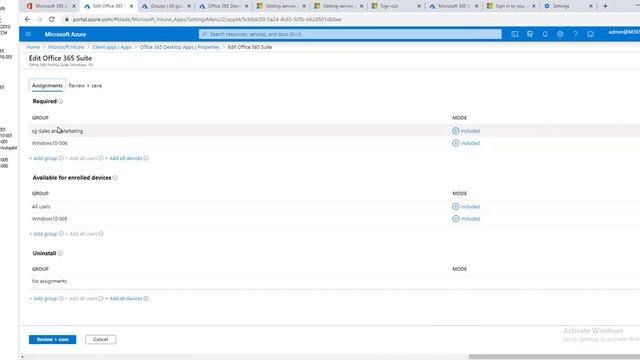Click the Included icon for Windows10-005
640x360 pixels.
point(456,219)
